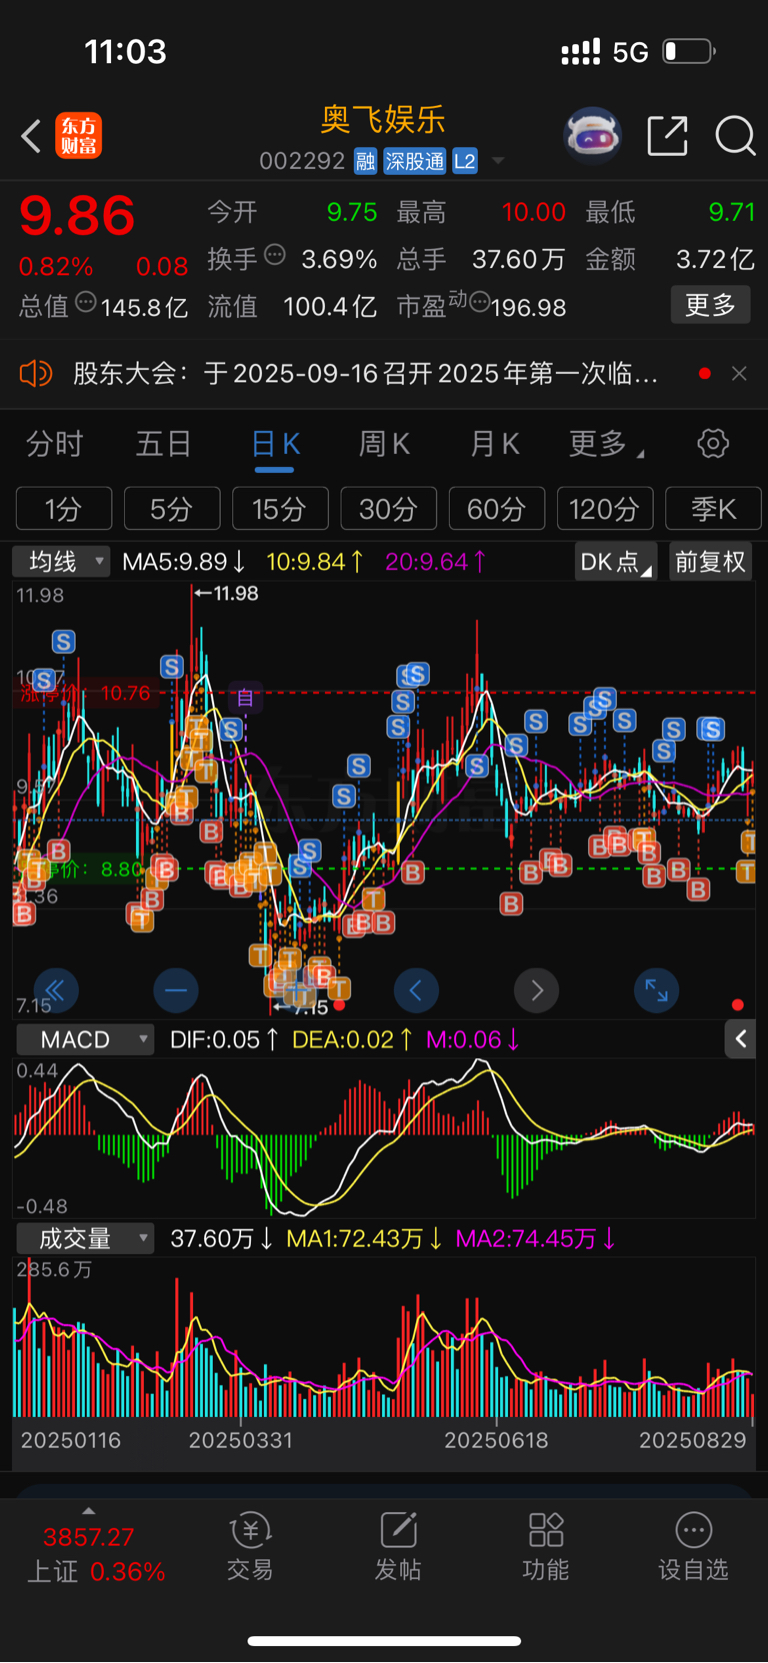Open the 成交量 indicator dropdown

(x=85, y=1239)
